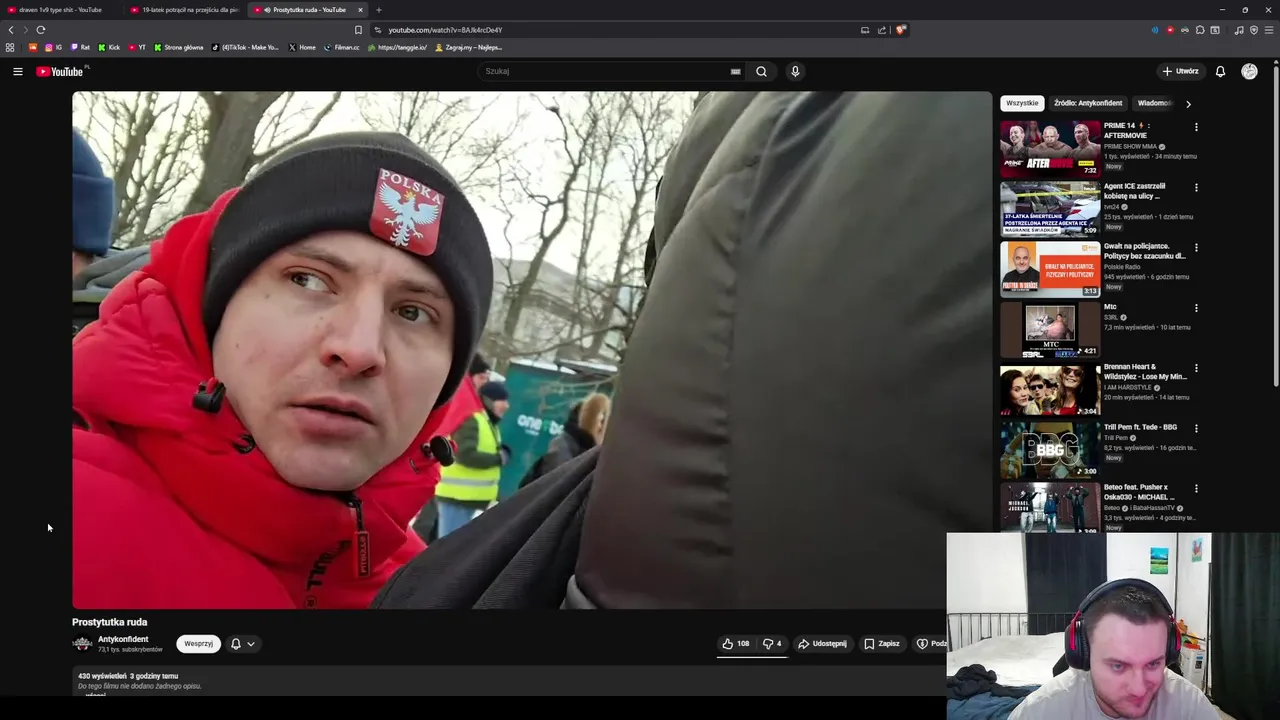
Task: Open options menu for Agent ICE video
Action: (x=1196, y=187)
